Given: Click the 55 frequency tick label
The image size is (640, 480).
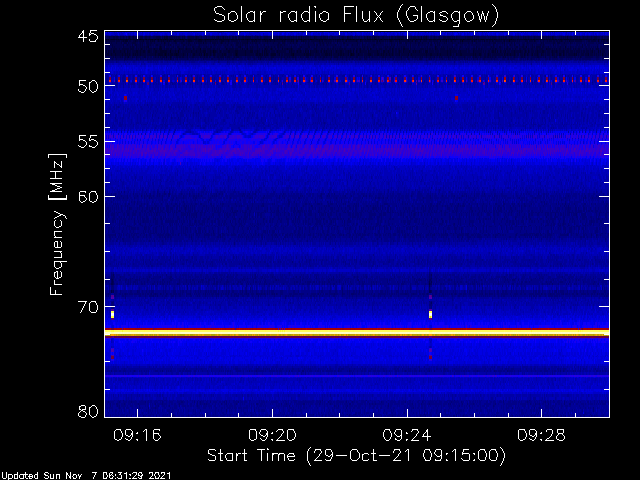Looking at the screenshot, I should (x=88, y=142).
